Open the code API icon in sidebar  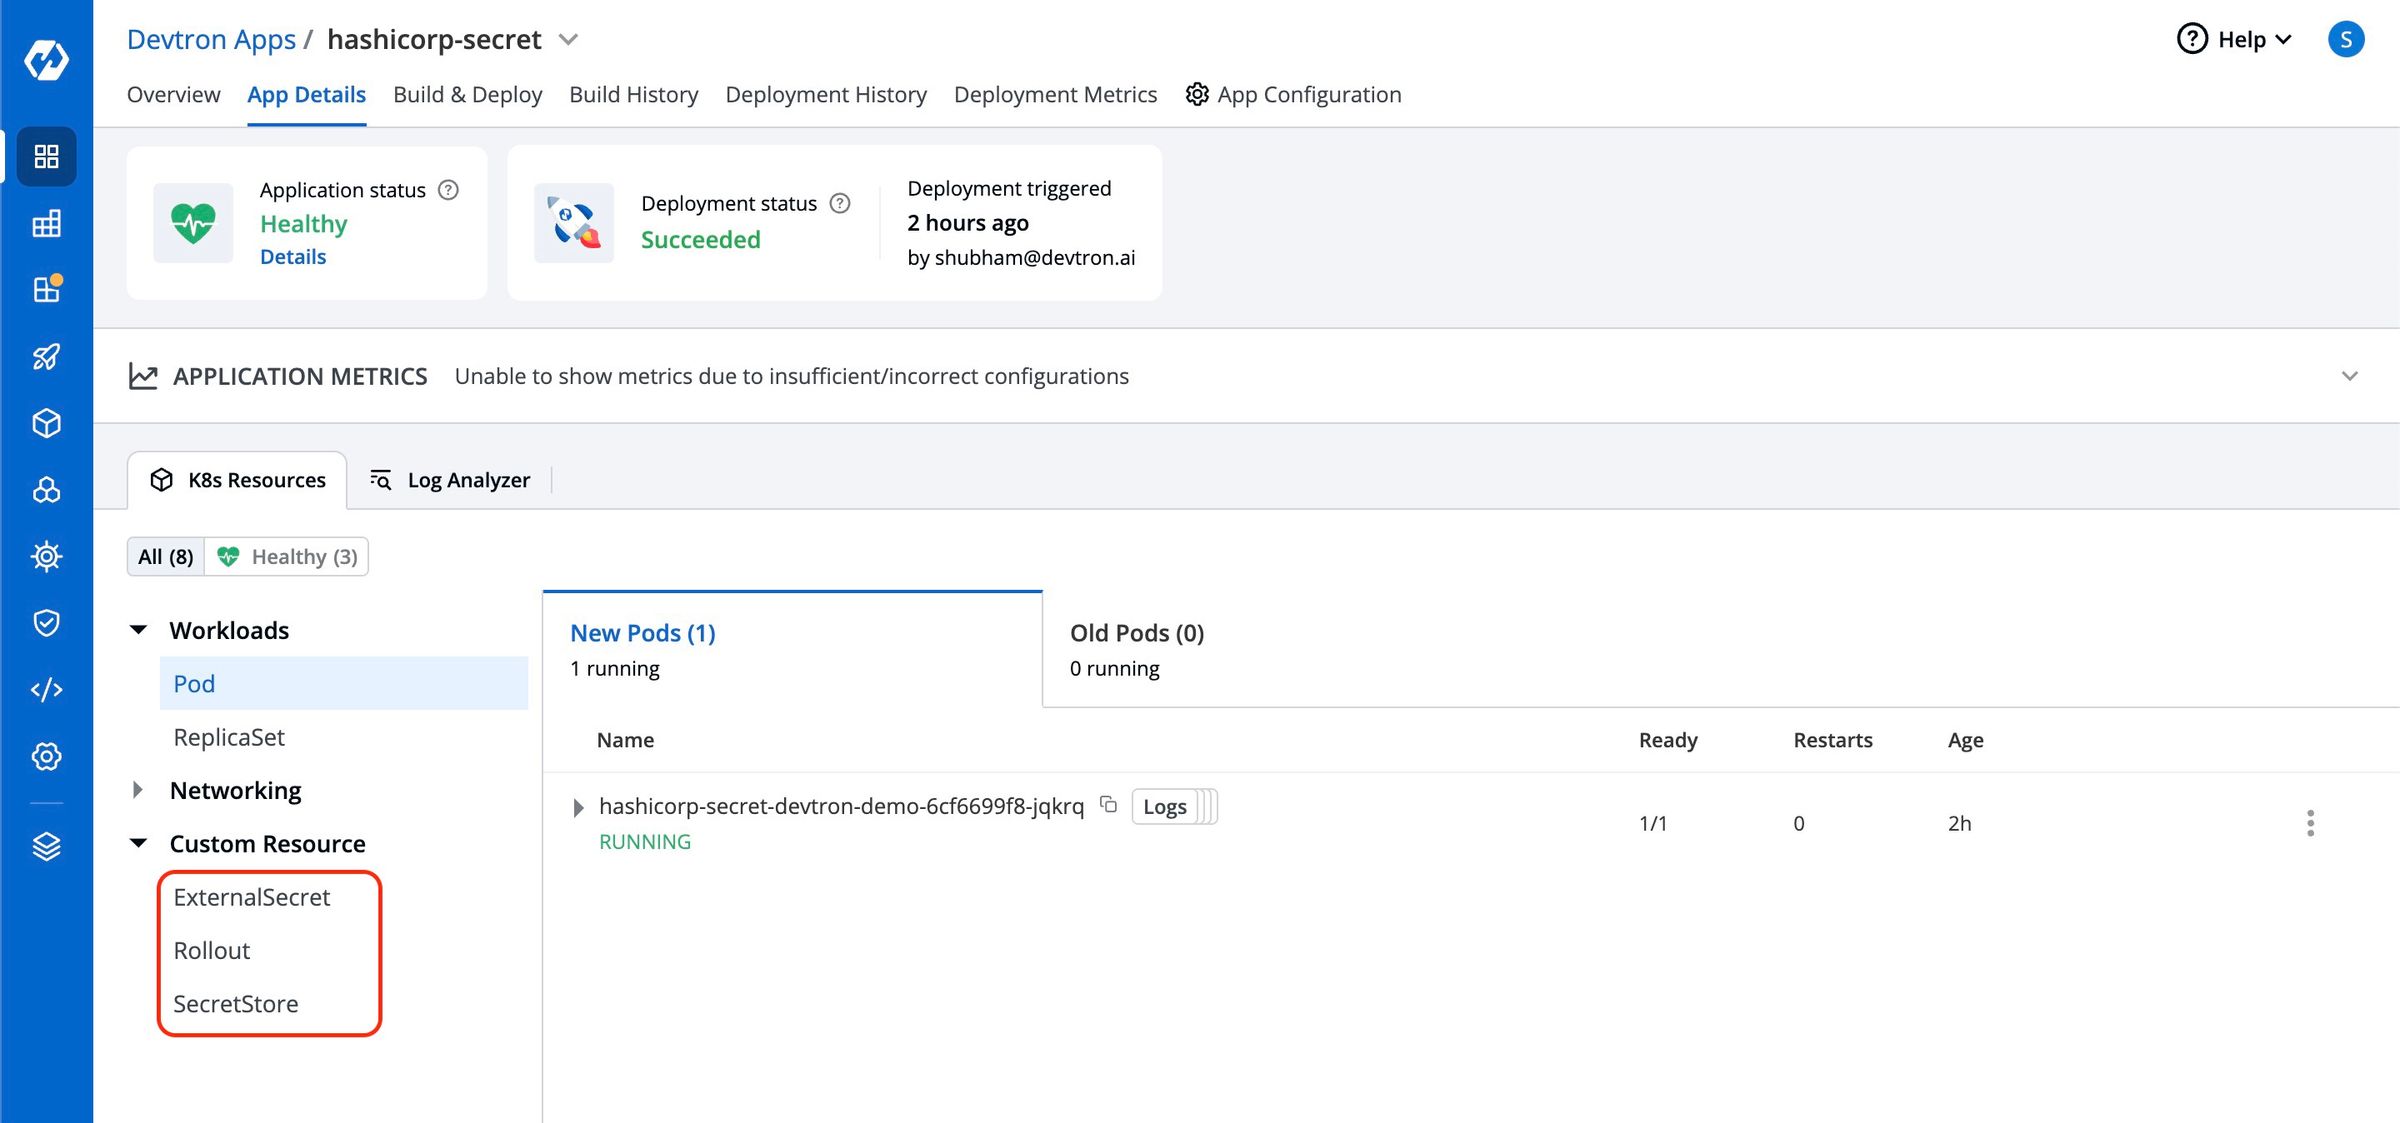tap(46, 689)
